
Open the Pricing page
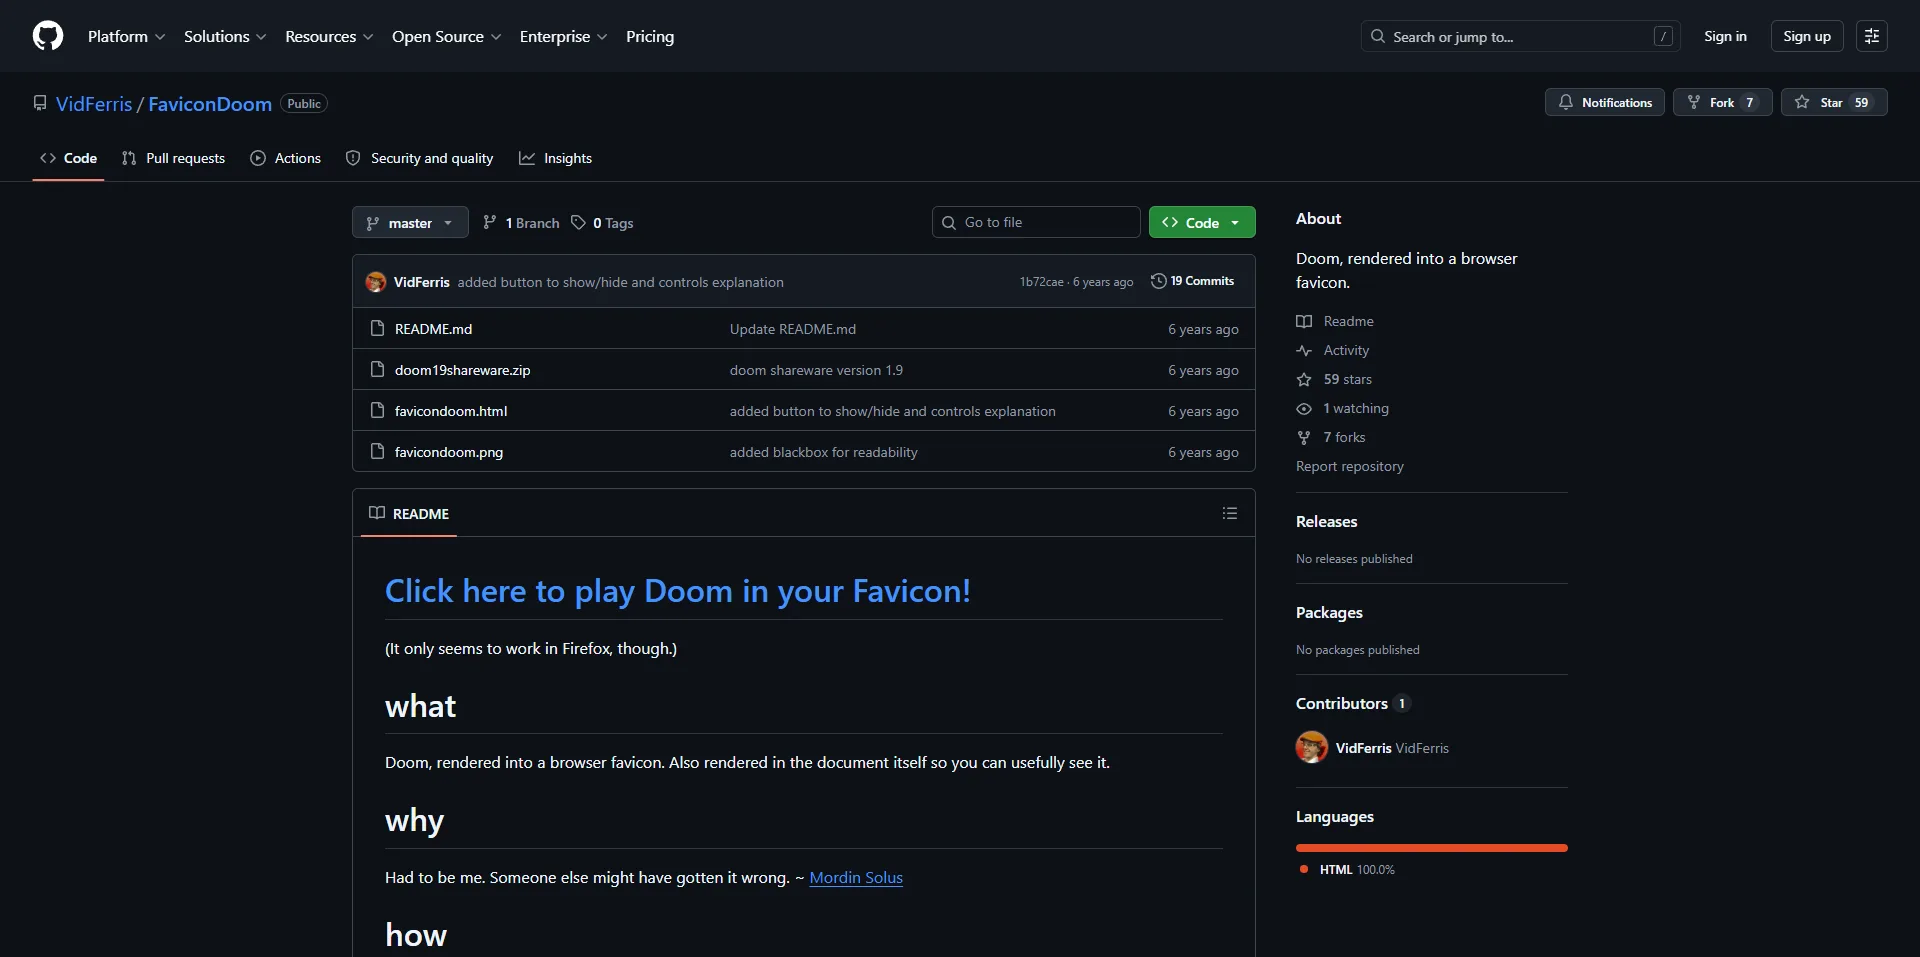650,36
